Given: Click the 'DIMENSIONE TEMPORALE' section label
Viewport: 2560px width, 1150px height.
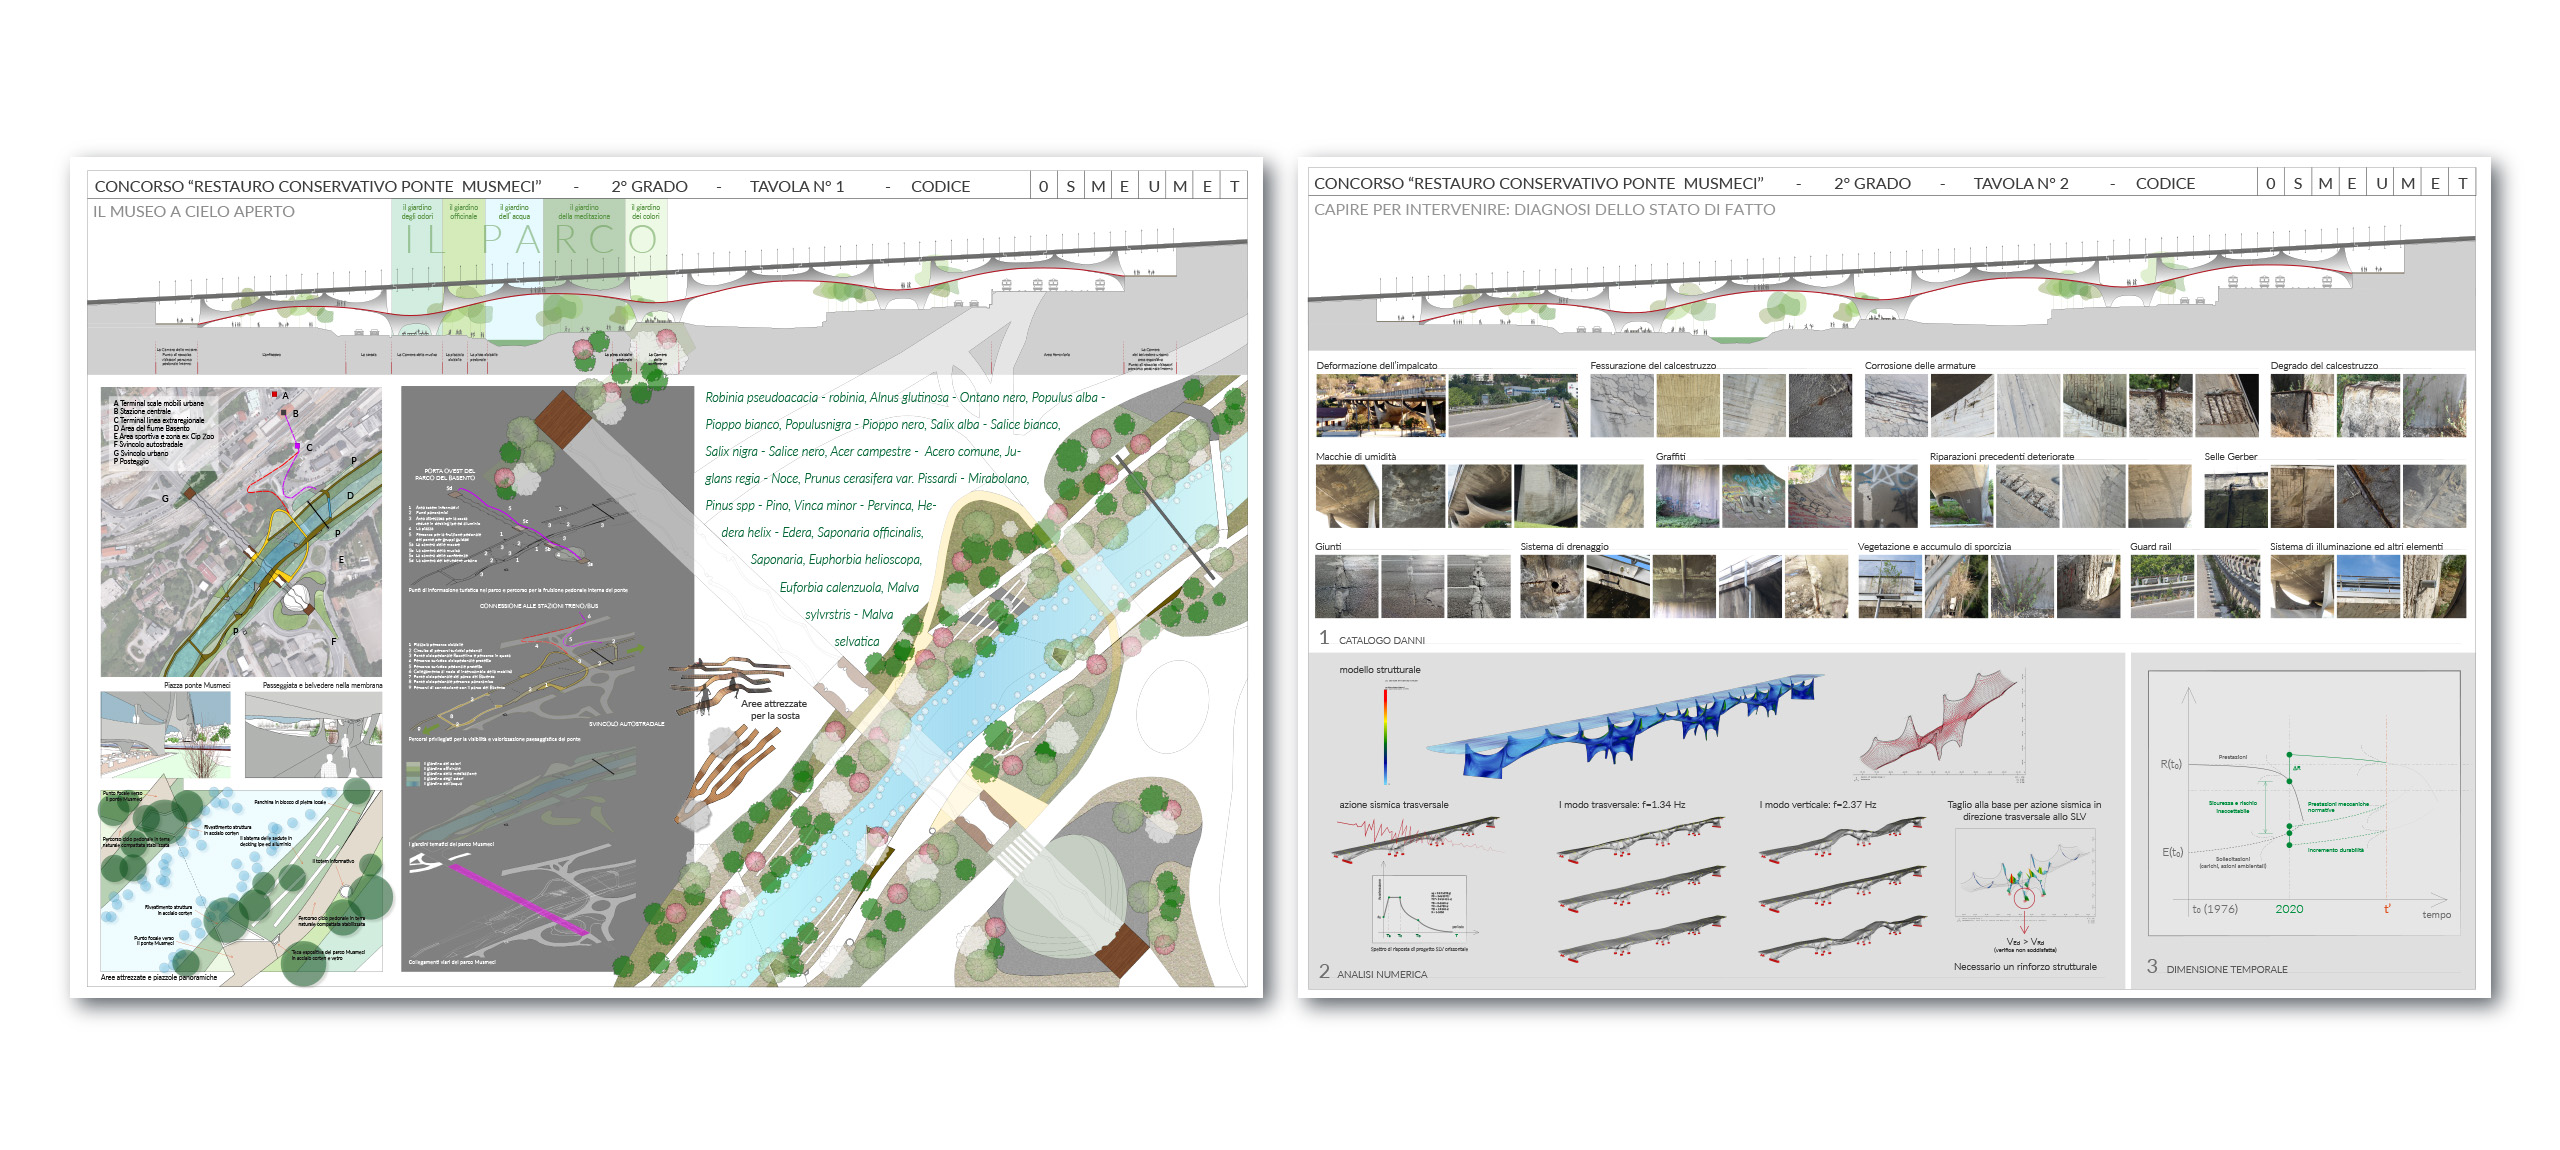Looking at the screenshot, I should click(x=2226, y=969).
